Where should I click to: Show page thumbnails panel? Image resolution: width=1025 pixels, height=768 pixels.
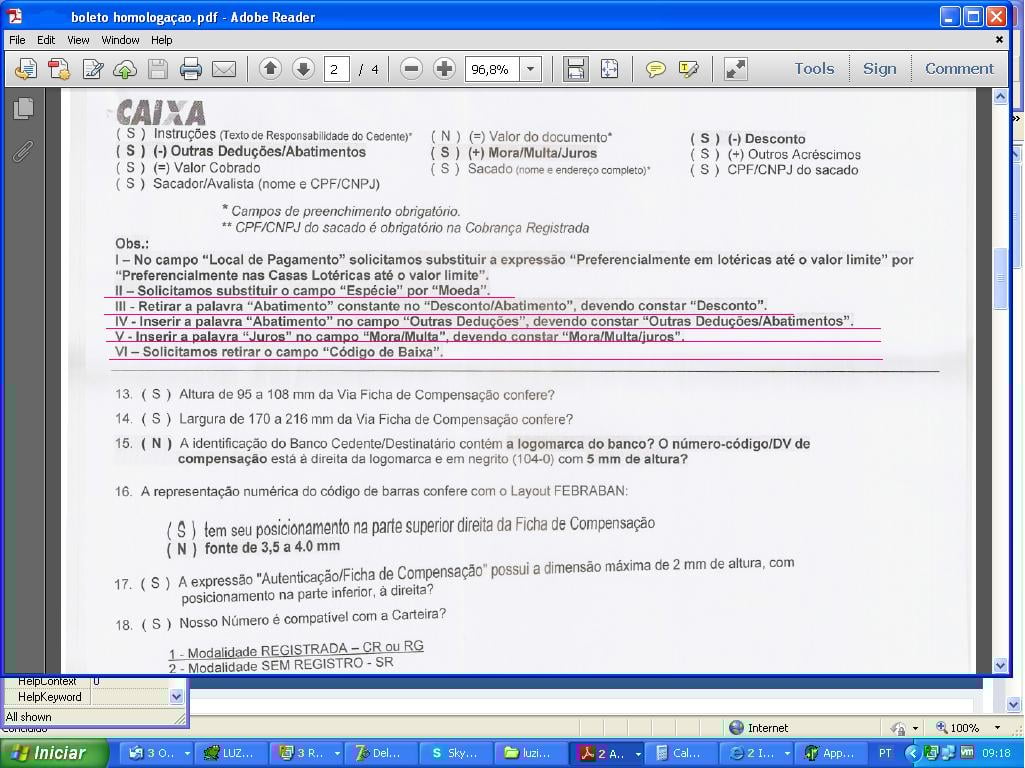(x=24, y=109)
